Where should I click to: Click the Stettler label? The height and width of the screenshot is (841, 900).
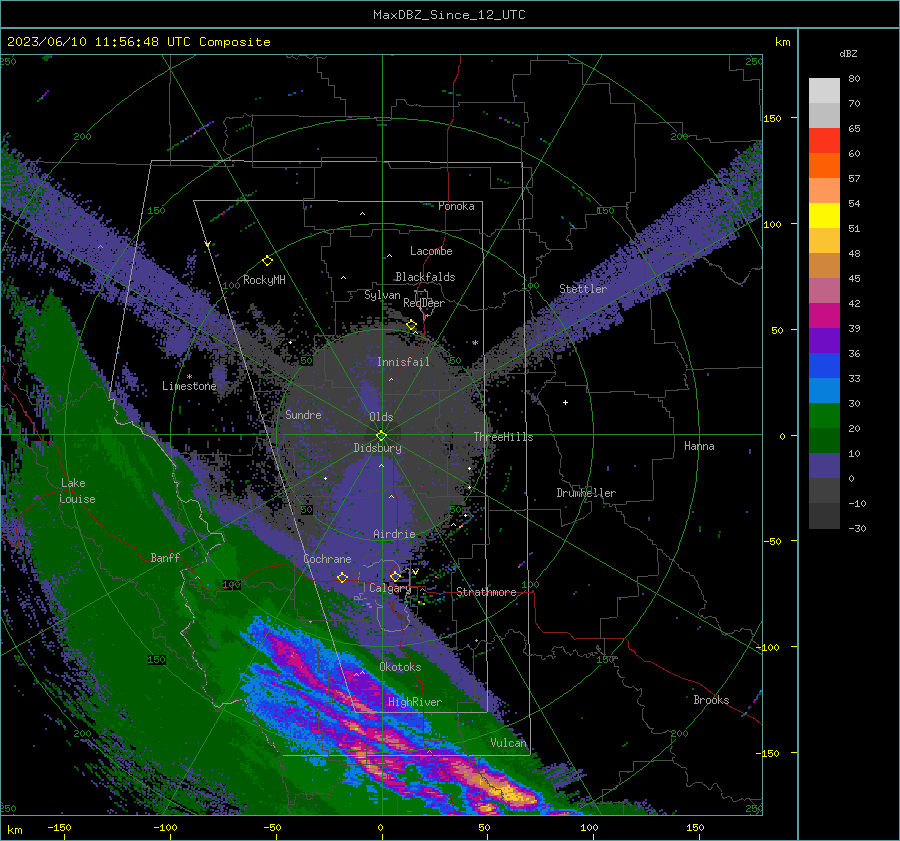pyautogui.click(x=583, y=289)
